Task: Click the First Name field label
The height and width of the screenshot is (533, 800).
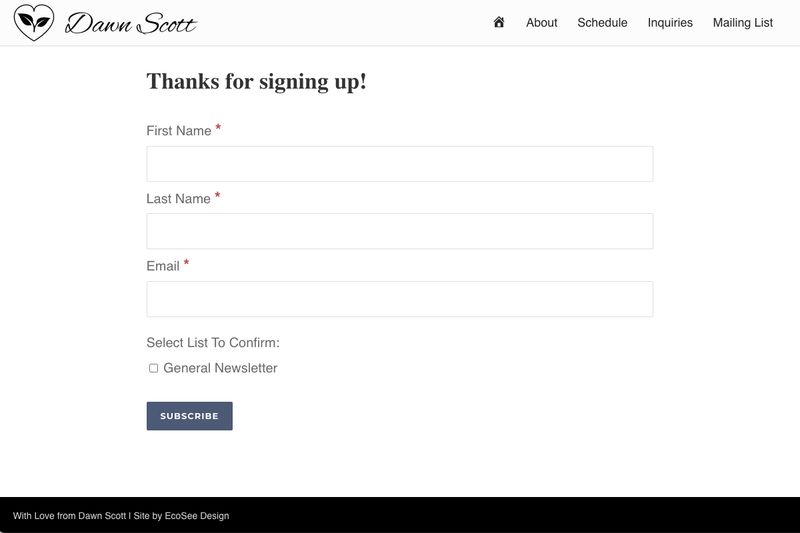Action: click(179, 131)
